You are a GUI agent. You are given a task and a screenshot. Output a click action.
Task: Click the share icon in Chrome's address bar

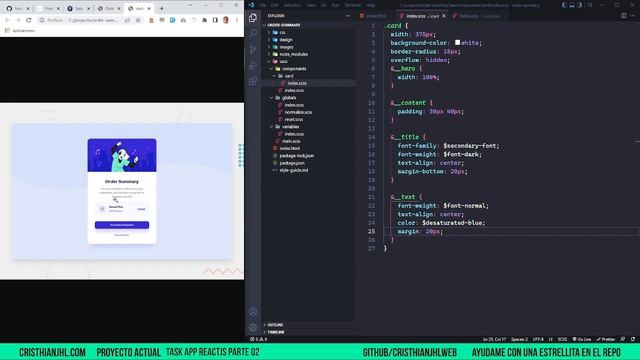pos(127,20)
